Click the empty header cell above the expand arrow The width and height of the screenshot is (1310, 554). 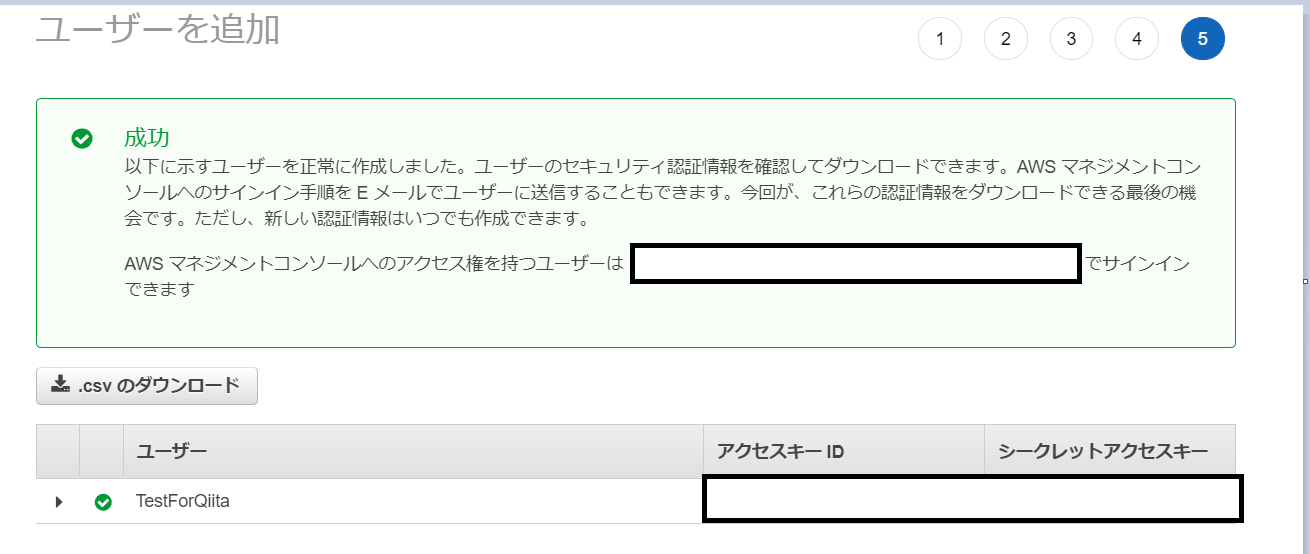tap(58, 452)
